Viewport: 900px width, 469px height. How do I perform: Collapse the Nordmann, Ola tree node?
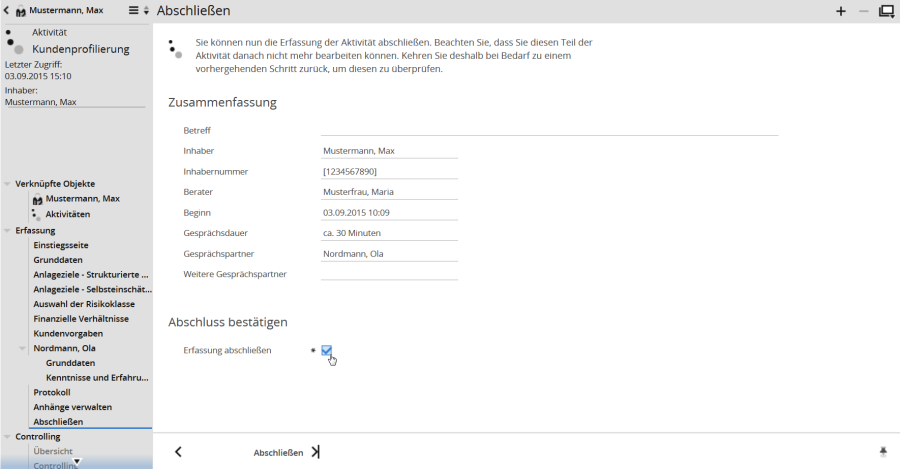pos(23,348)
